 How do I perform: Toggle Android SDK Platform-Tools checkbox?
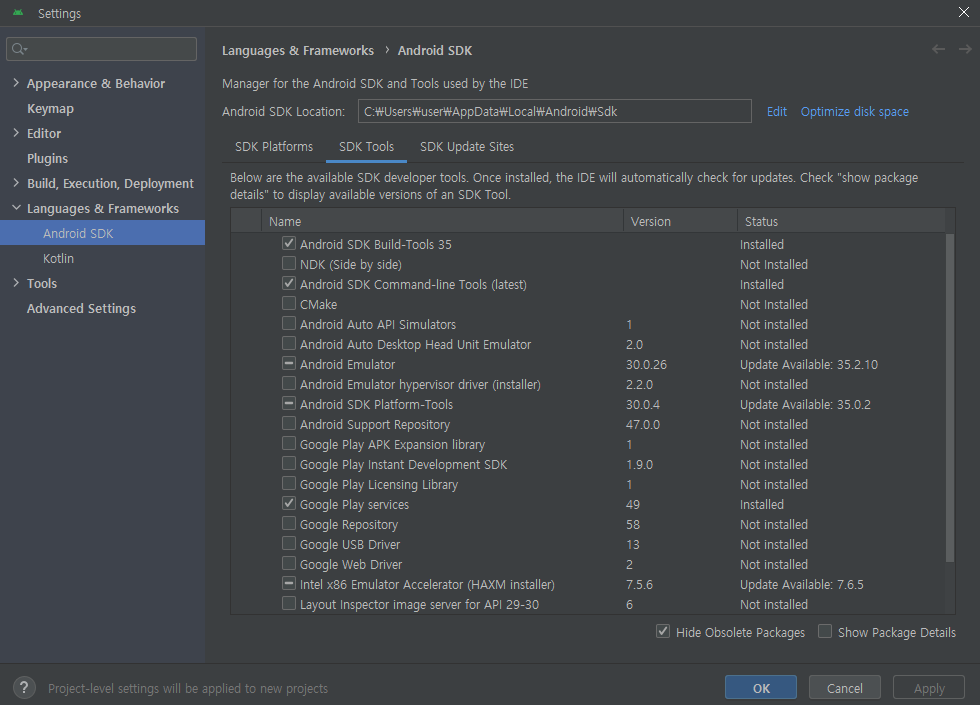289,403
